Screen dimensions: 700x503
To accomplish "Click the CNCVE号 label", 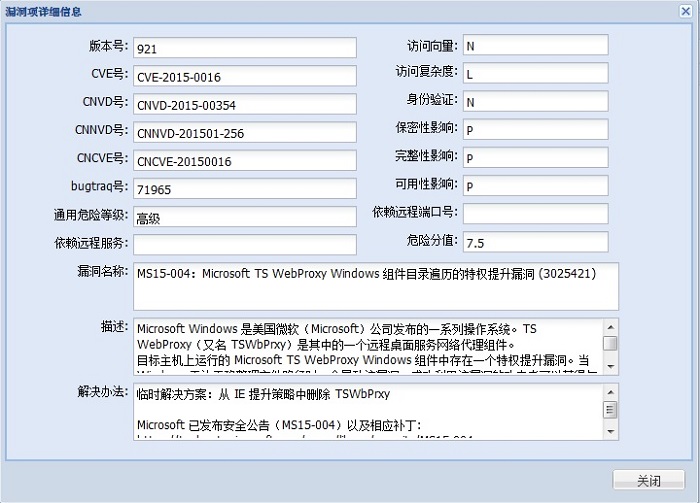I will 103,158.
